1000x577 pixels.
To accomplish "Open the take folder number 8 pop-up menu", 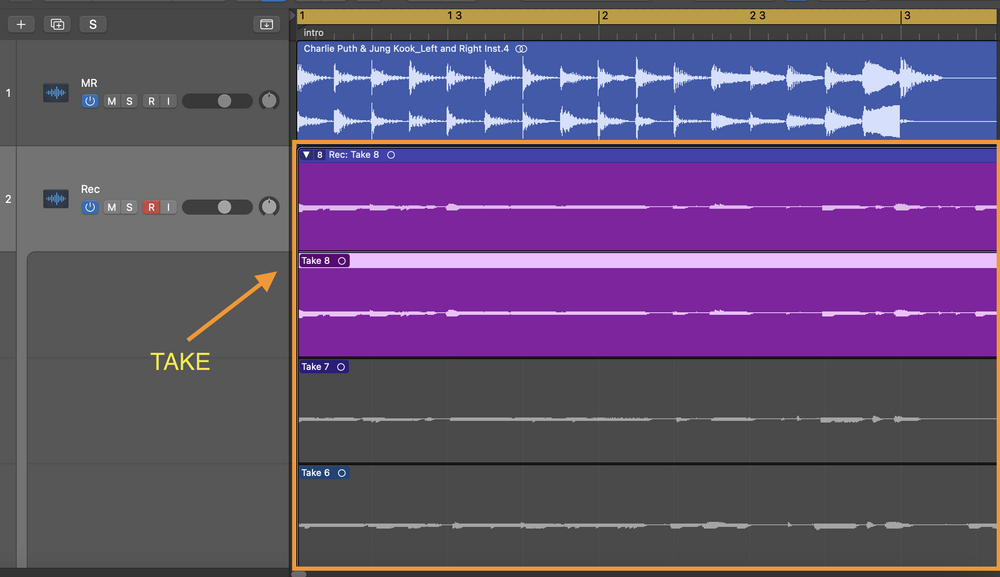I will pyautogui.click(x=320, y=155).
